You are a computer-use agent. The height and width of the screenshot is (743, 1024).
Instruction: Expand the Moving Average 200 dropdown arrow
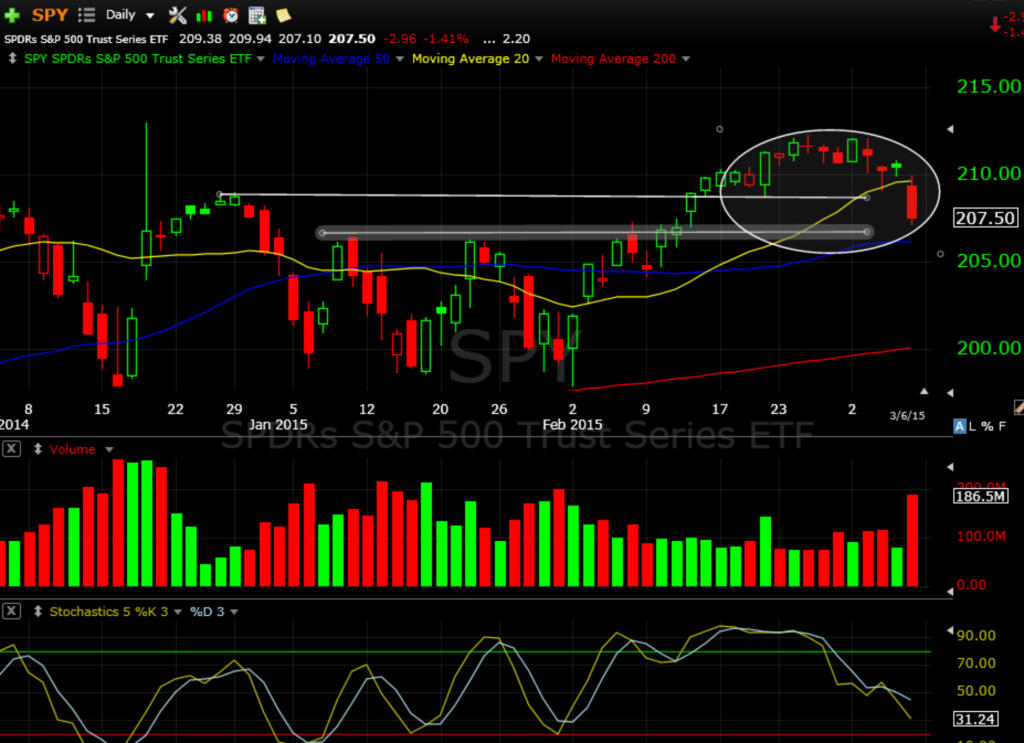(686, 59)
